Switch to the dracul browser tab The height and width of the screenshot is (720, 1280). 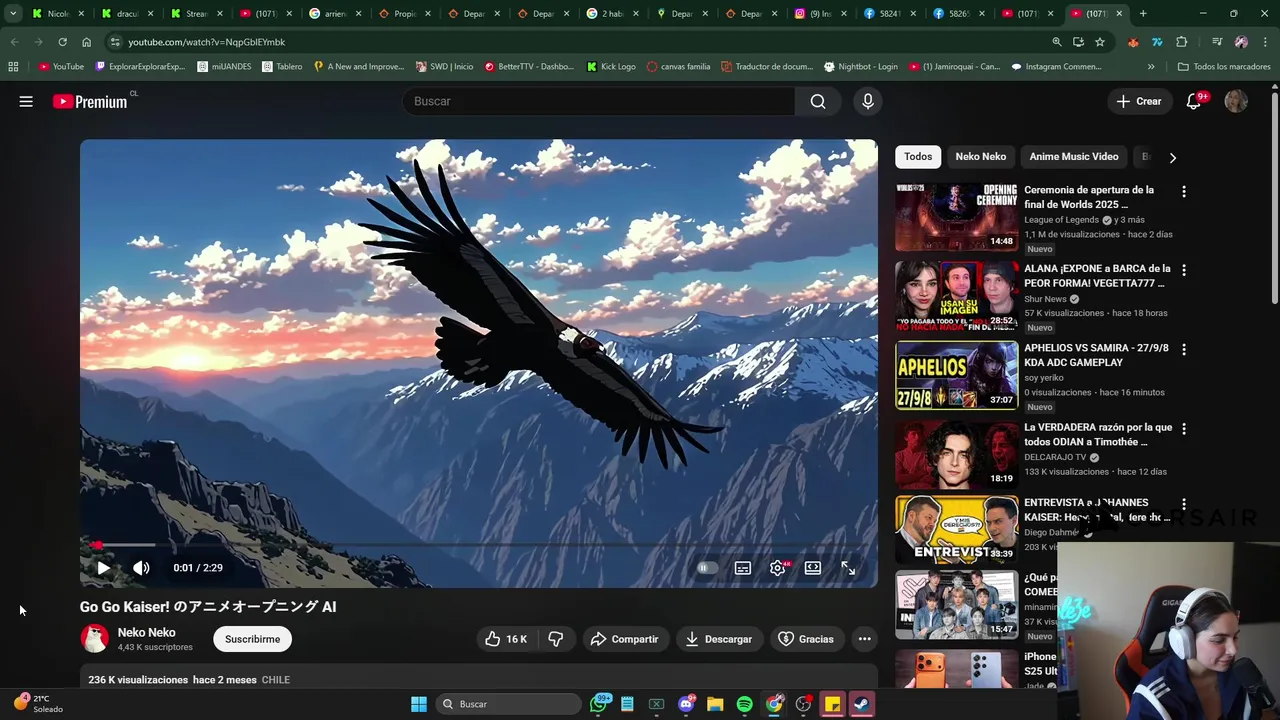tap(128, 14)
